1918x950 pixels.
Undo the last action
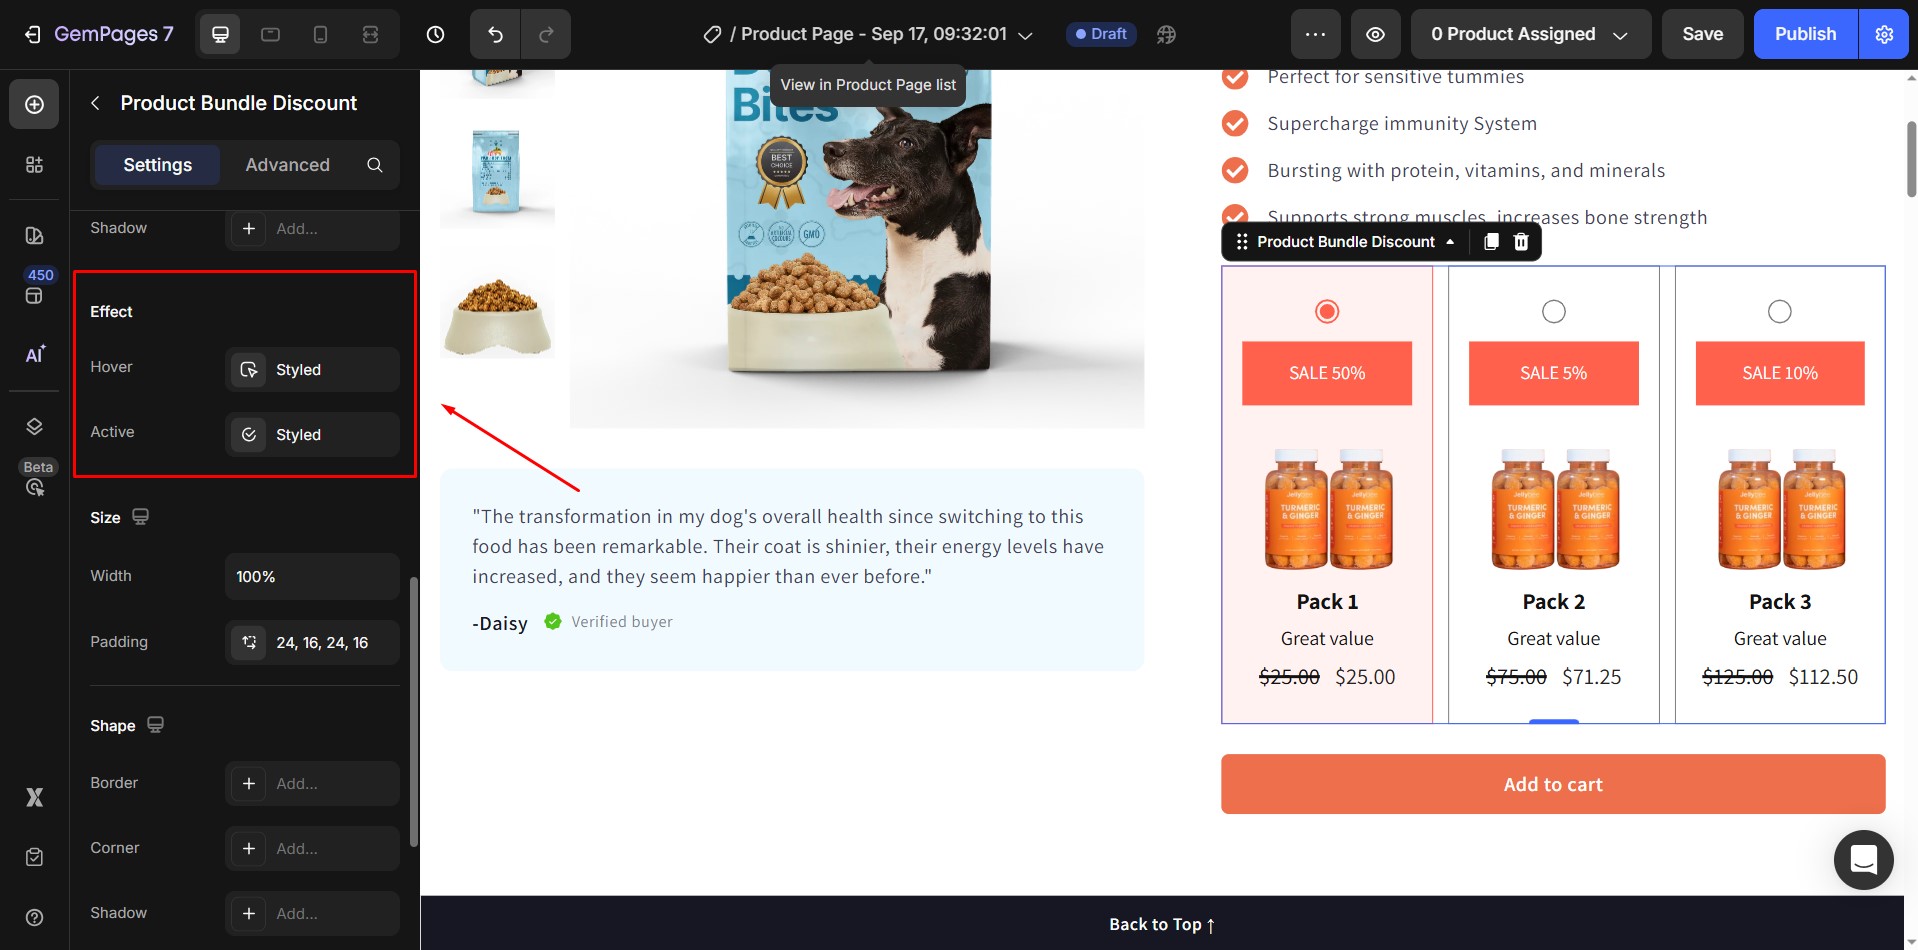495,35
